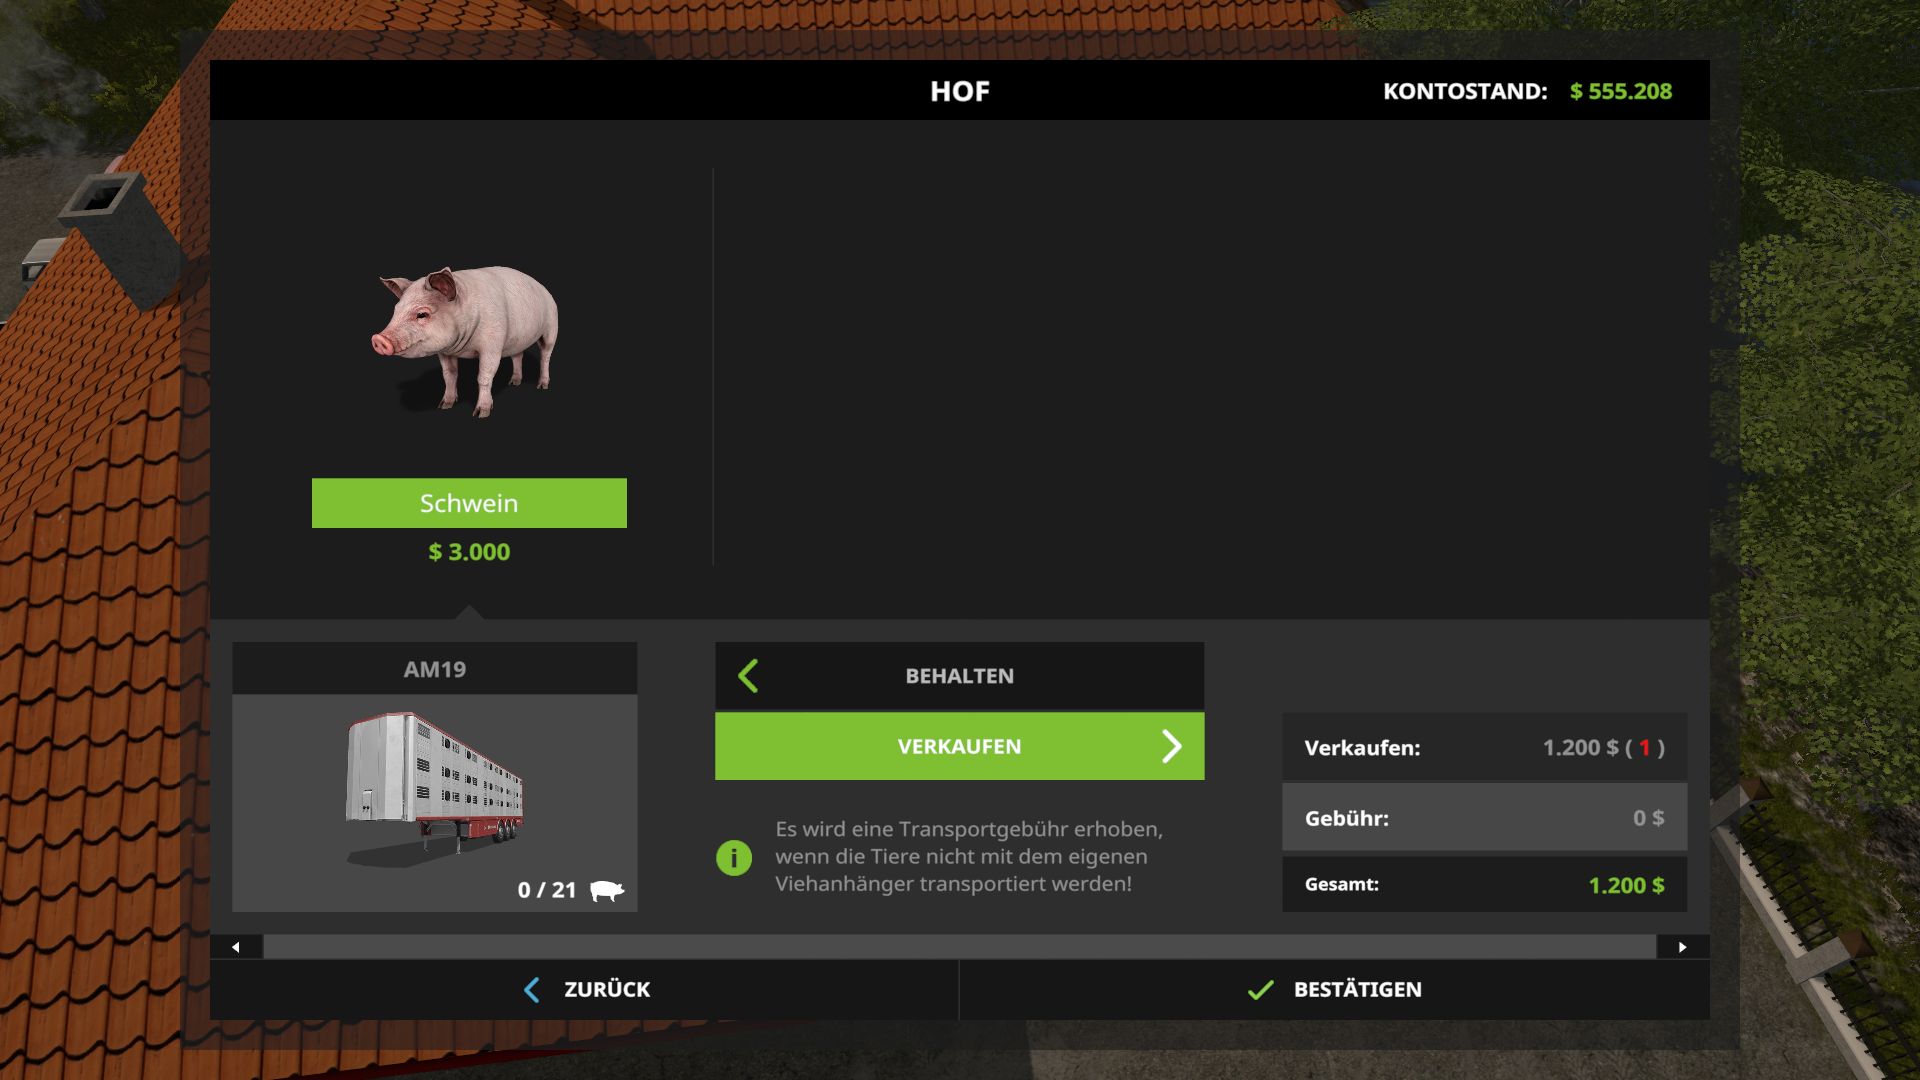Click the horizontal scrollbar track
1920x1080 pixels.
click(x=960, y=947)
